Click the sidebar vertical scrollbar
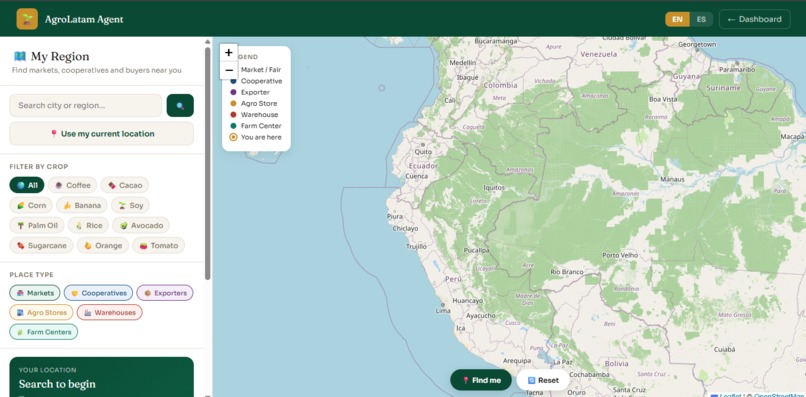 (208, 164)
